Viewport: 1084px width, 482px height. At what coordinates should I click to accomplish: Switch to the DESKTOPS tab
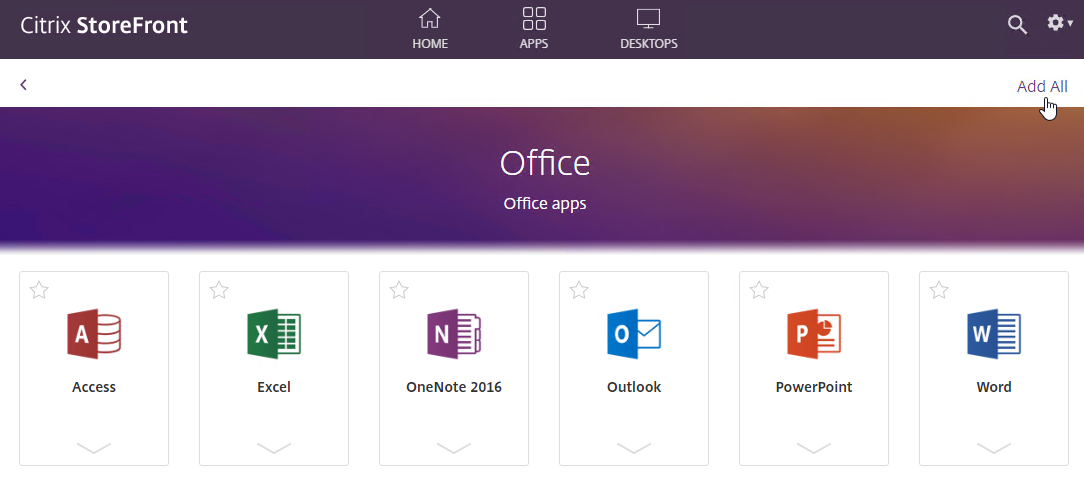648,29
